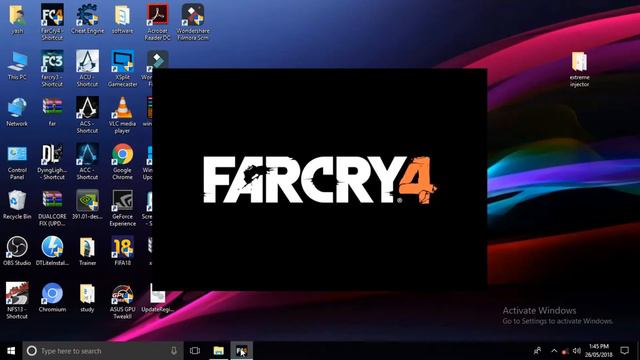The height and width of the screenshot is (360, 640).
Task: Click the Far Cry 4 splash screen
Action: tap(320, 180)
